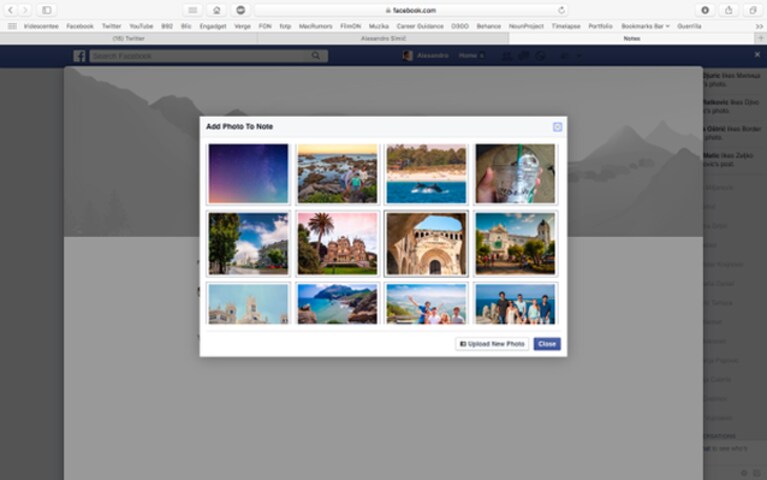The width and height of the screenshot is (767, 480).
Task: Select the jumping dolphin beach photo
Action: 427,174
